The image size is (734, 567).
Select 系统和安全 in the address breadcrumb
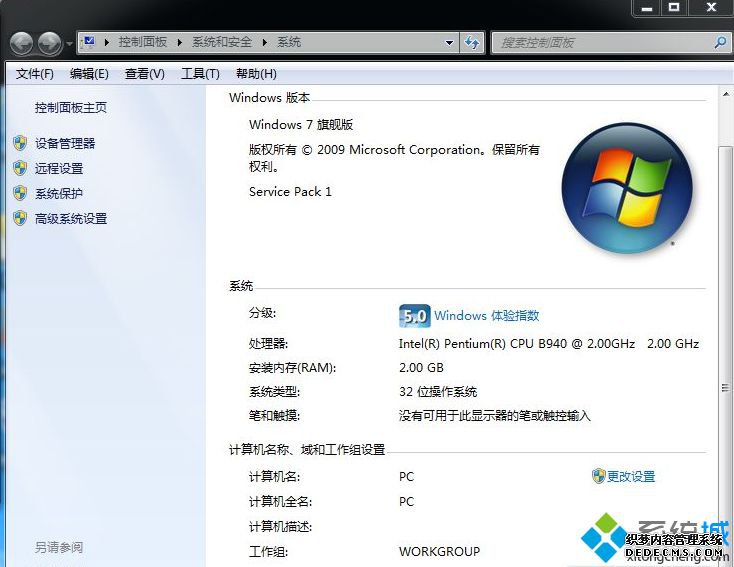point(221,42)
